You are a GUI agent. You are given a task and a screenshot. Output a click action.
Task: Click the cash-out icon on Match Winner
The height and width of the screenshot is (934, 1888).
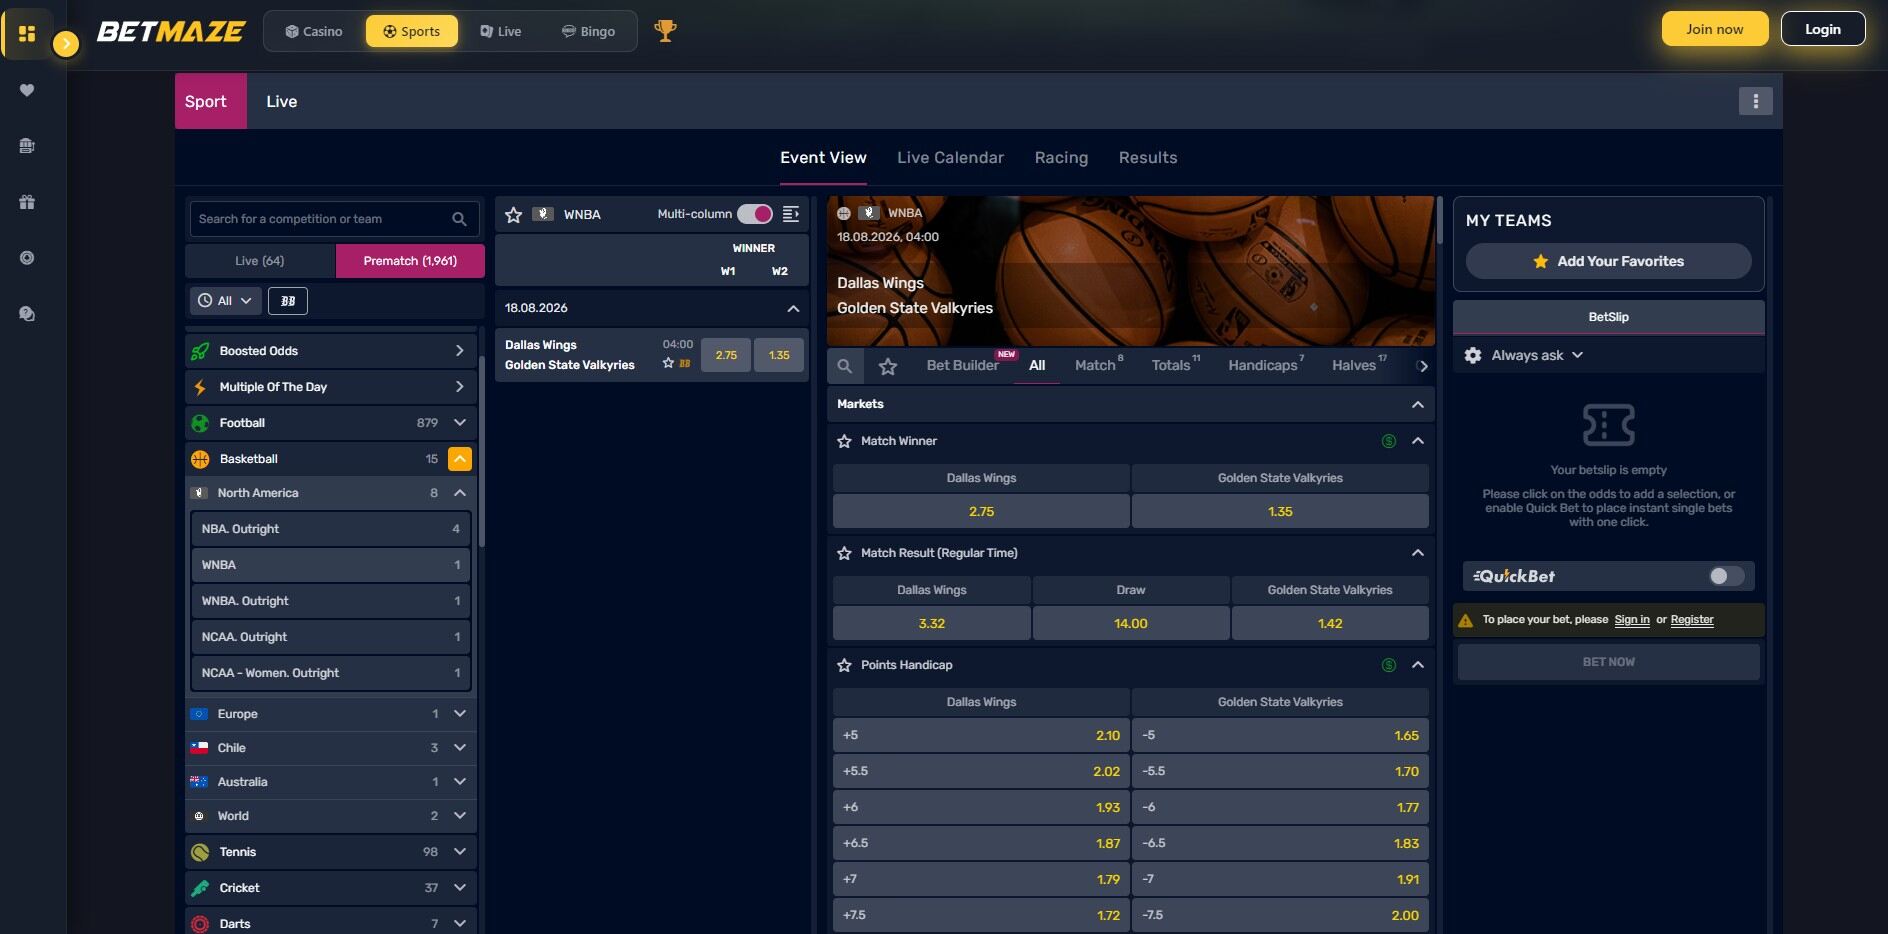[x=1388, y=441]
